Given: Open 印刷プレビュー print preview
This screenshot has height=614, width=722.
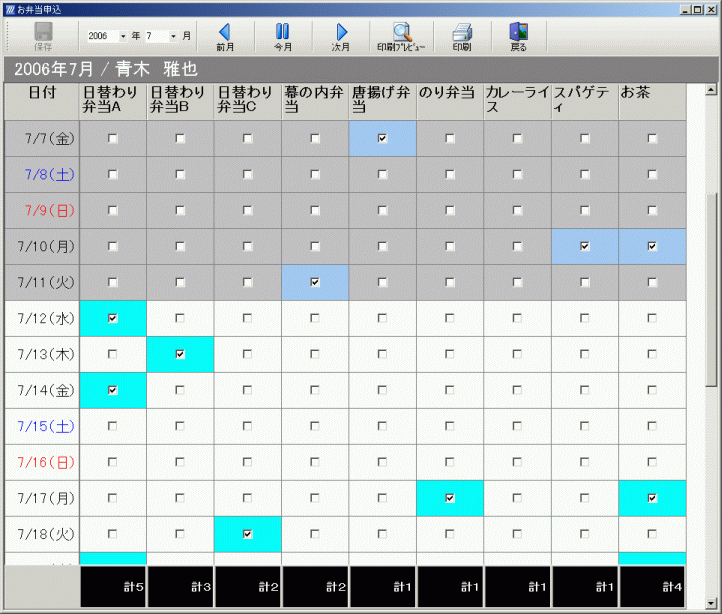Looking at the screenshot, I should [x=401, y=36].
